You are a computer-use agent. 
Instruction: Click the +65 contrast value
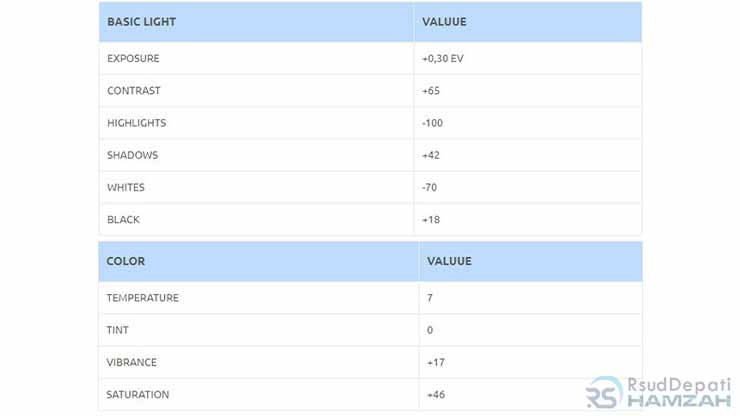[x=431, y=91]
